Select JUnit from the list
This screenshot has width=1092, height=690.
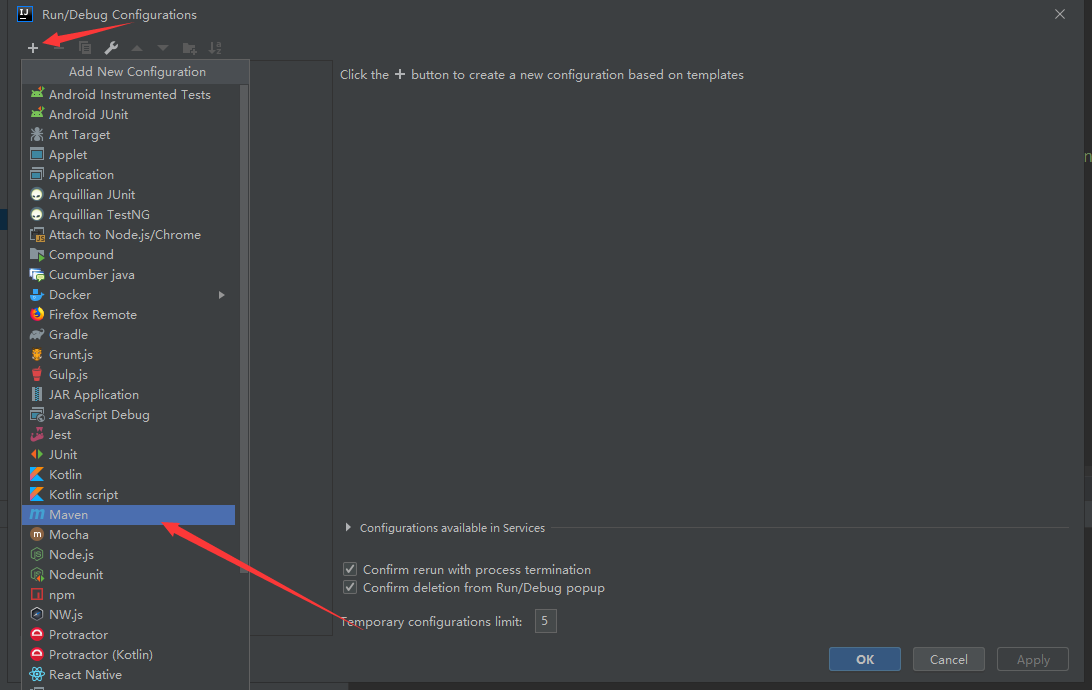click(x=129, y=455)
